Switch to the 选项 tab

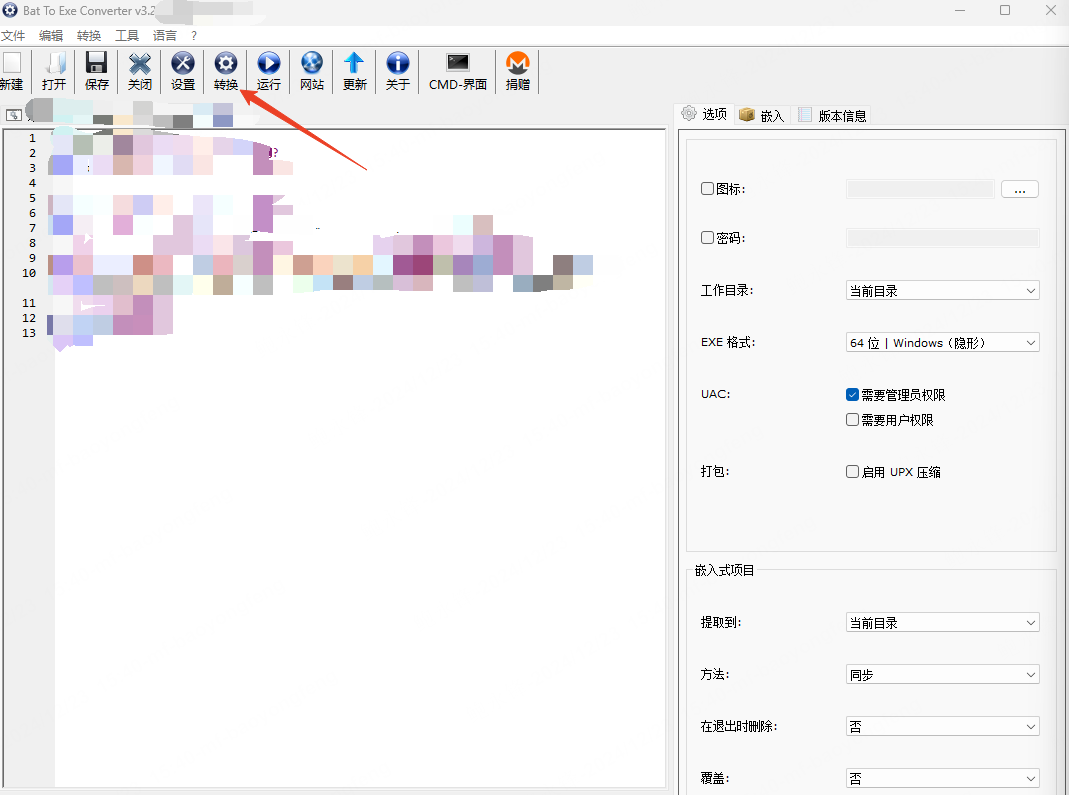[705, 114]
